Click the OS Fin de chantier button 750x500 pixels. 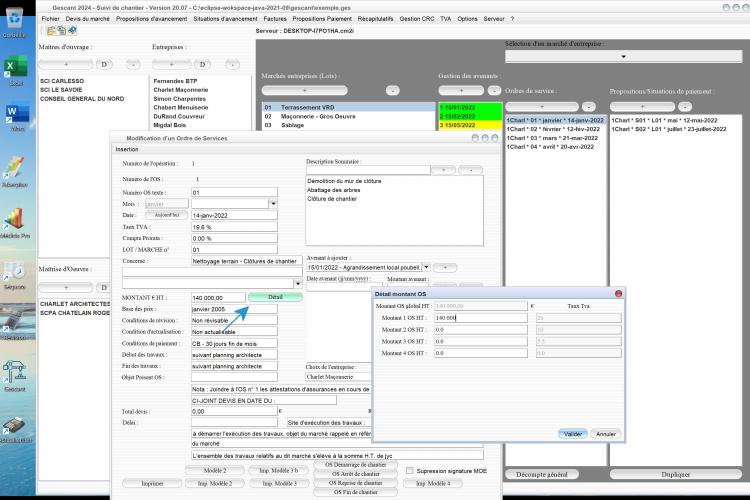coord(355,492)
